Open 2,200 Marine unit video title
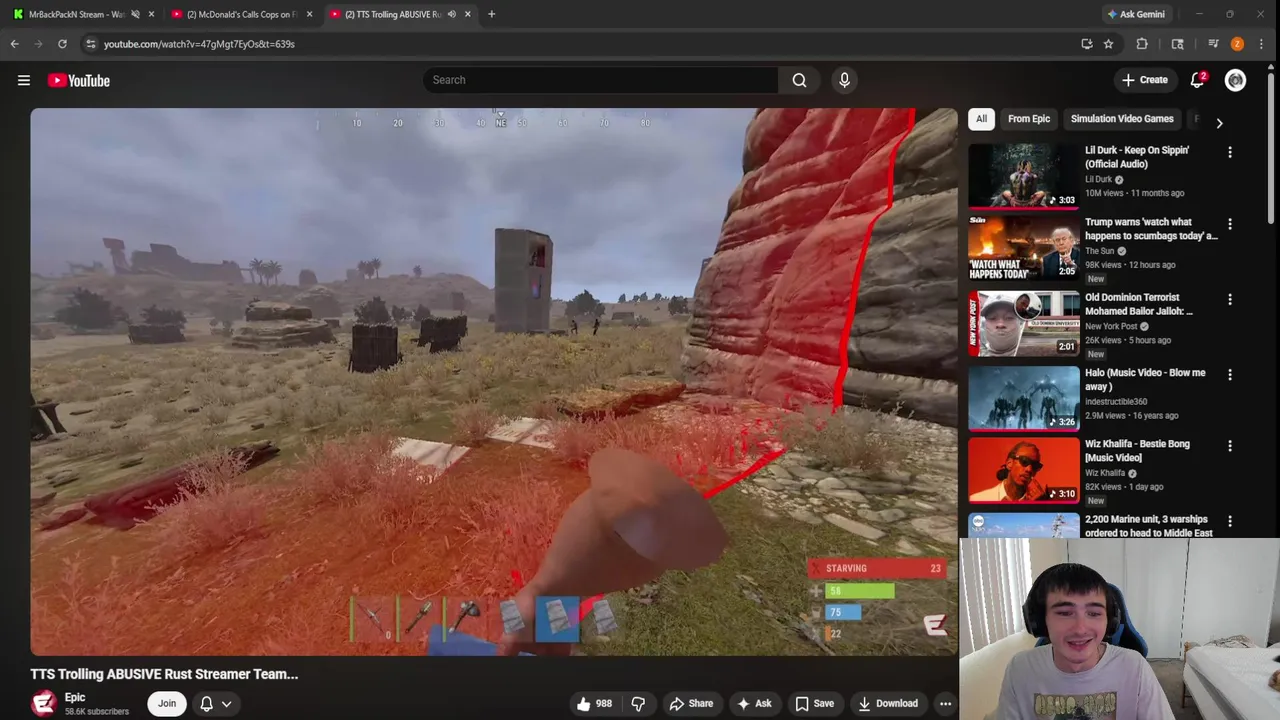The height and width of the screenshot is (720, 1280). (x=1149, y=526)
